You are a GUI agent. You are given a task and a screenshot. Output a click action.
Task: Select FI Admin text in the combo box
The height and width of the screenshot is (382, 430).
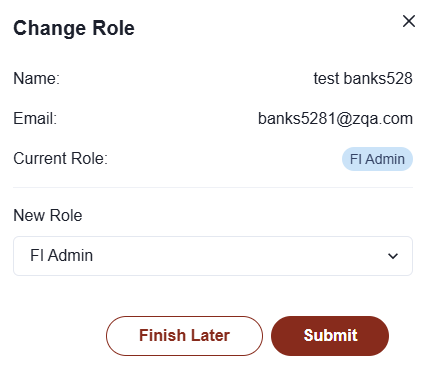pyautogui.click(x=62, y=256)
